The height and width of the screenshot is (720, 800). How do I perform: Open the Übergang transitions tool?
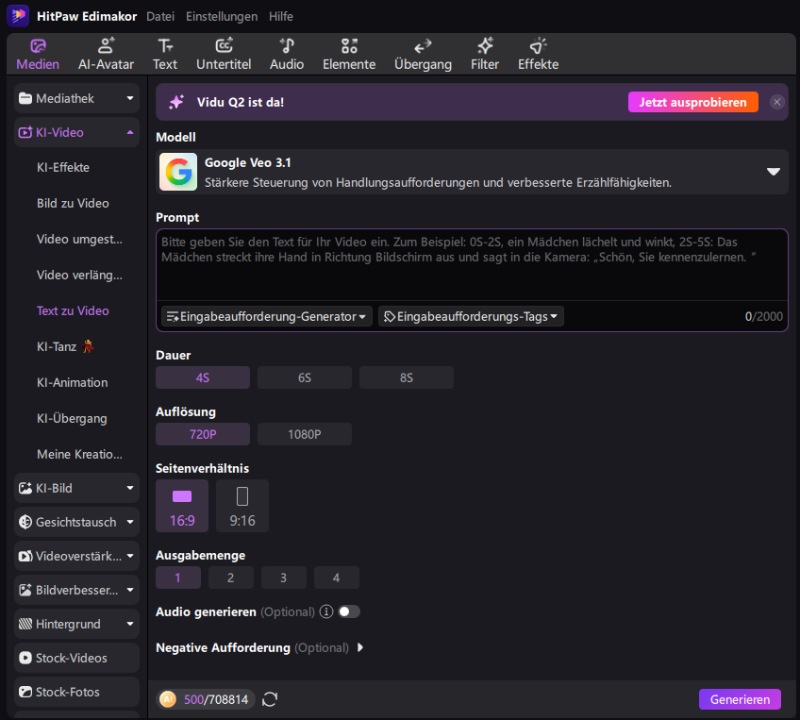point(422,54)
